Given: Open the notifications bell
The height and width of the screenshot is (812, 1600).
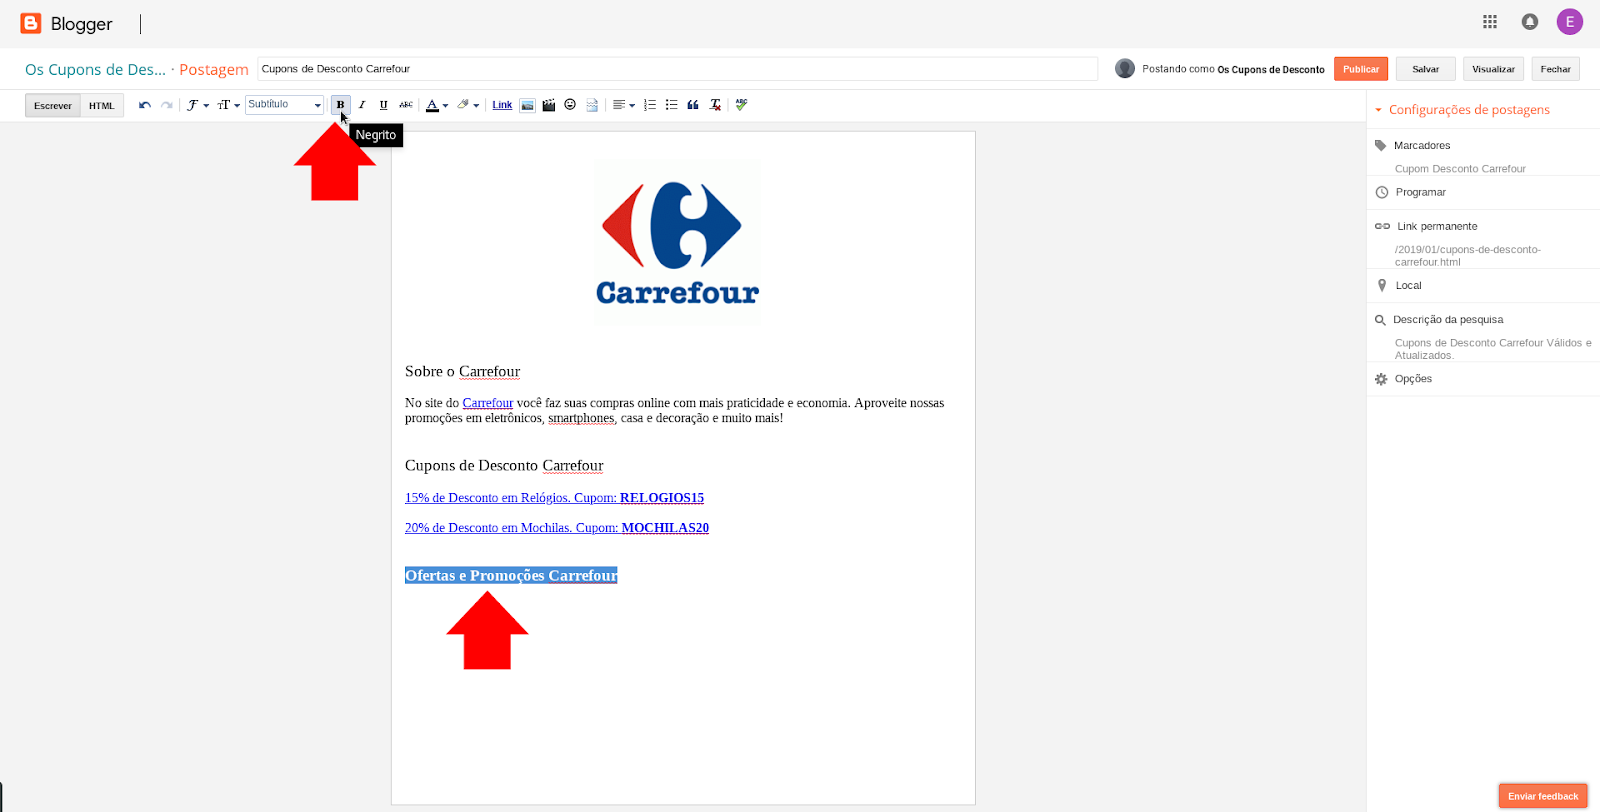Looking at the screenshot, I should (x=1530, y=22).
